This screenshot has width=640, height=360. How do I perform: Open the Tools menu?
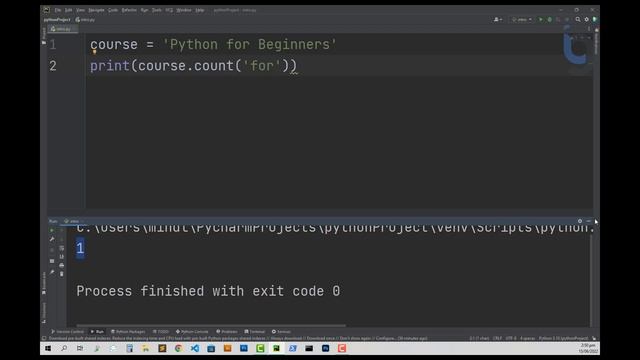(x=157, y=10)
